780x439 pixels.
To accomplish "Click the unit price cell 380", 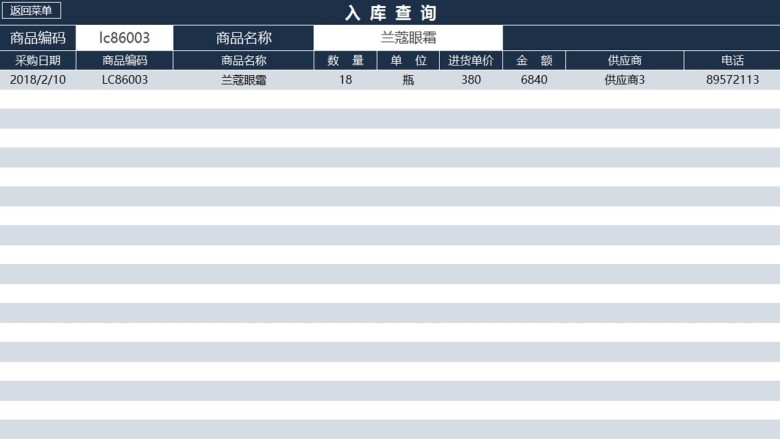I will point(471,80).
